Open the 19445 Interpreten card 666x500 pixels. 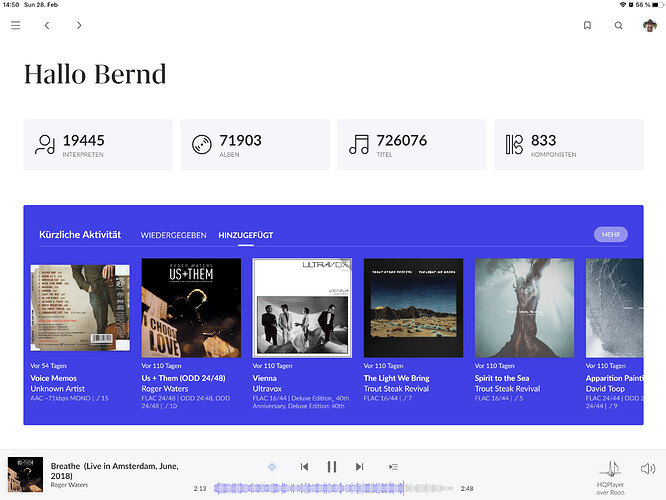(x=98, y=144)
